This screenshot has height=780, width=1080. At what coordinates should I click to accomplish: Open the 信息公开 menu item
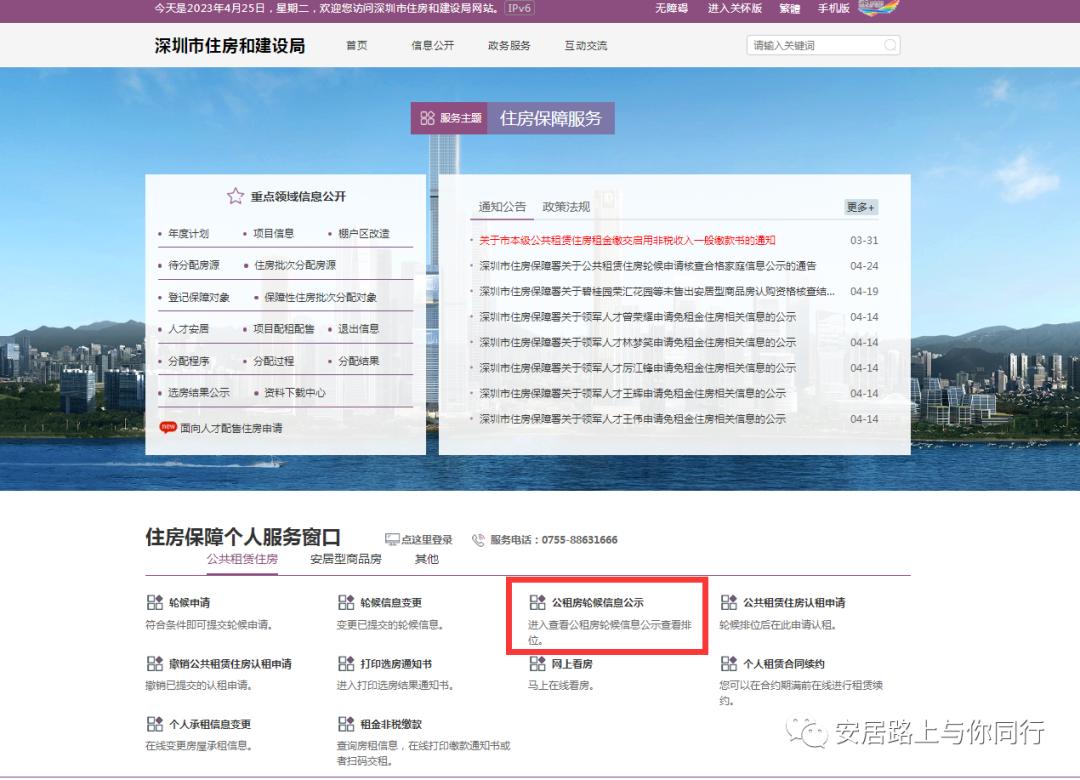point(432,45)
